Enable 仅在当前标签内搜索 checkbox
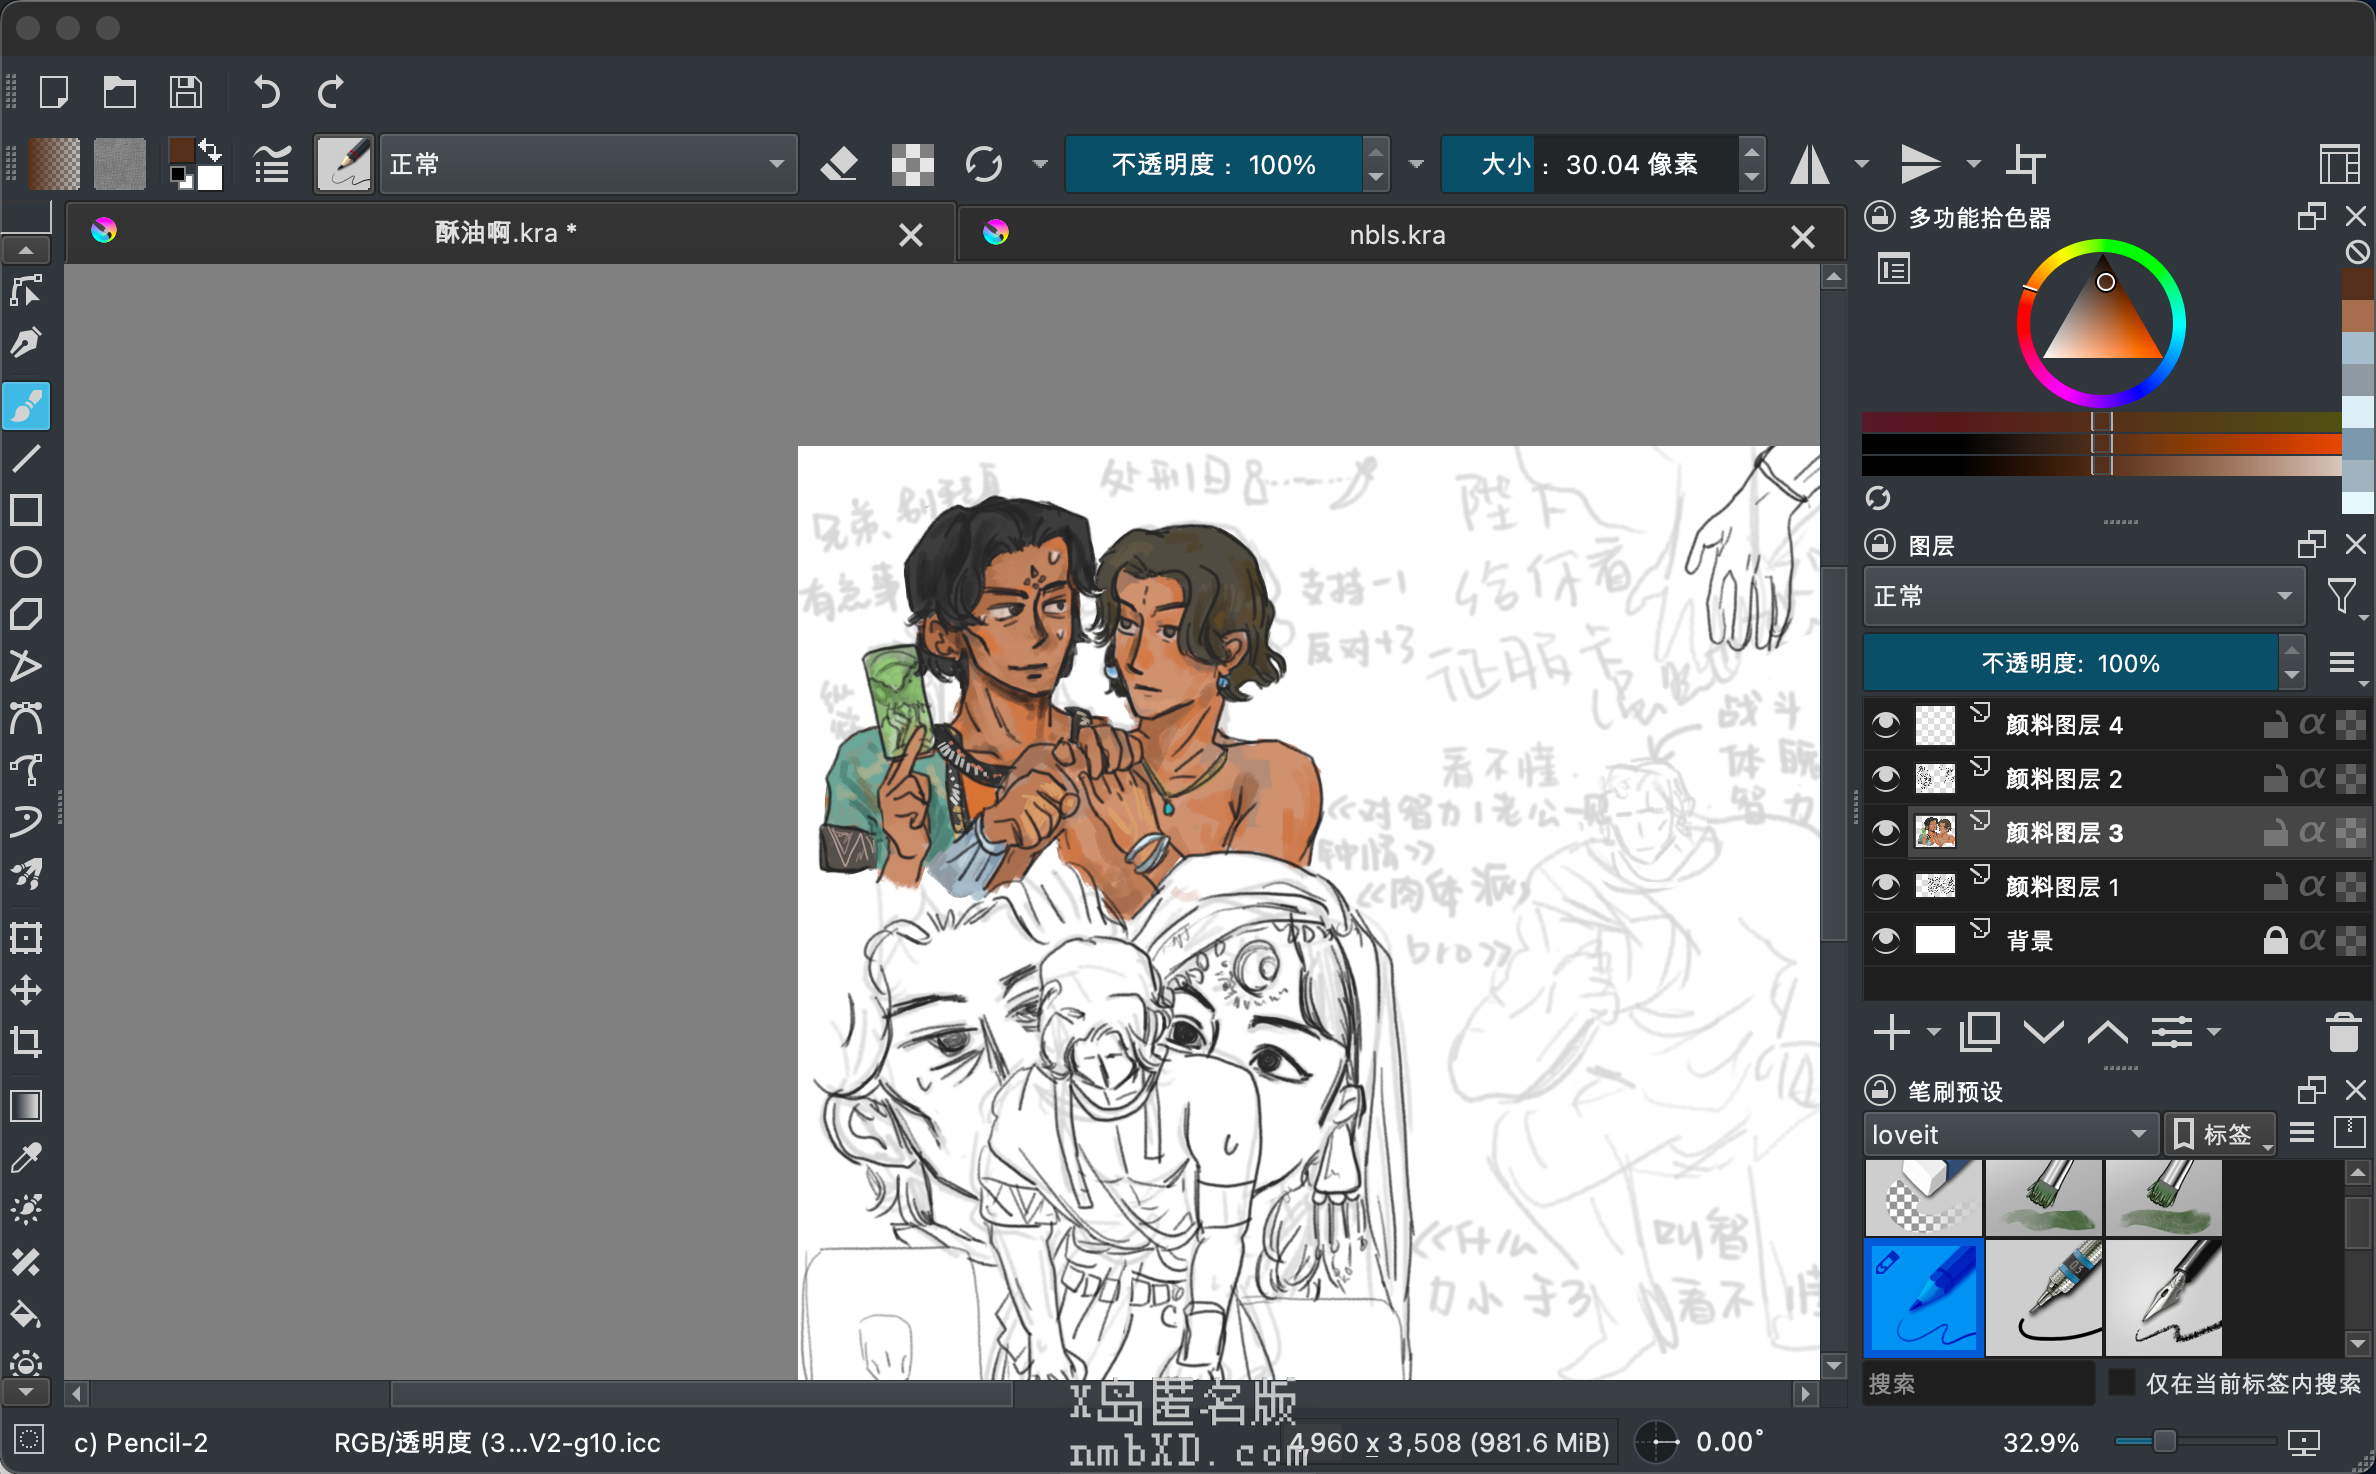2376x1474 pixels. 2121,1382
